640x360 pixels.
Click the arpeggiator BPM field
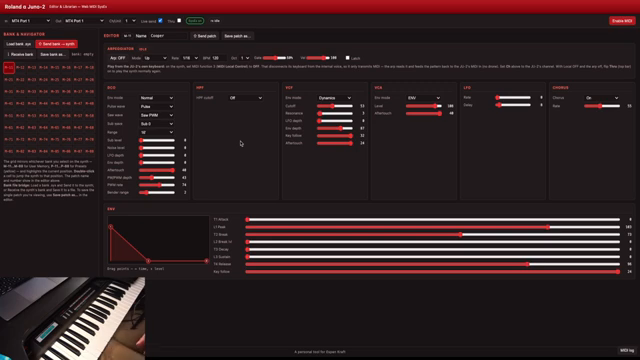[x=219, y=58]
